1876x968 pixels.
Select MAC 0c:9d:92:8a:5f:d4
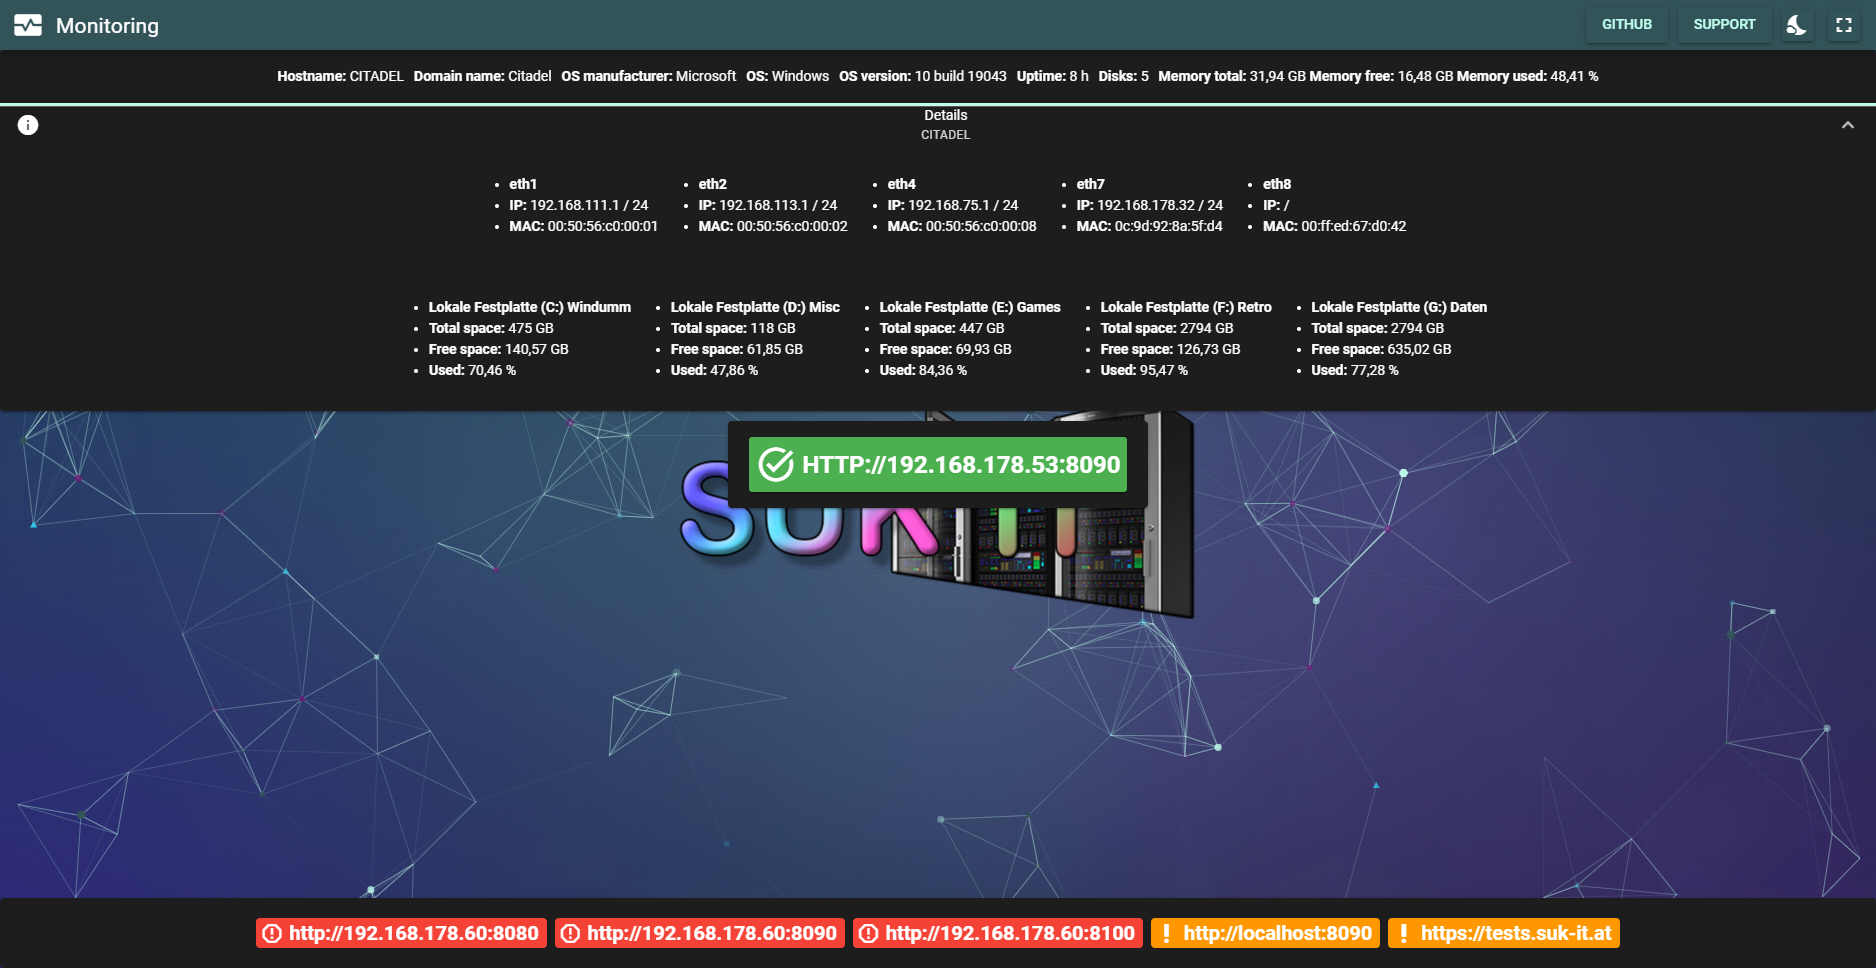[x=1149, y=226]
